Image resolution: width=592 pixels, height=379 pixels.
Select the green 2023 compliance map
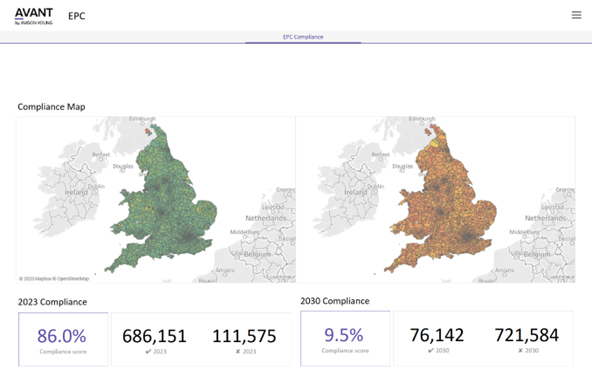156,200
